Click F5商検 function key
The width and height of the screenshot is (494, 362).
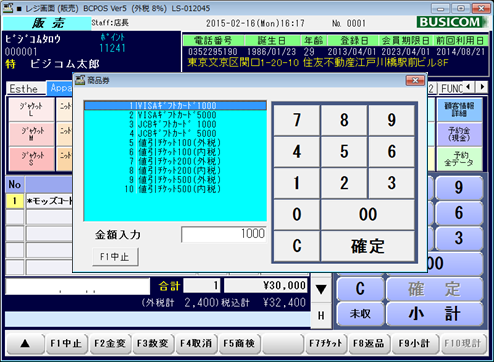point(239,343)
